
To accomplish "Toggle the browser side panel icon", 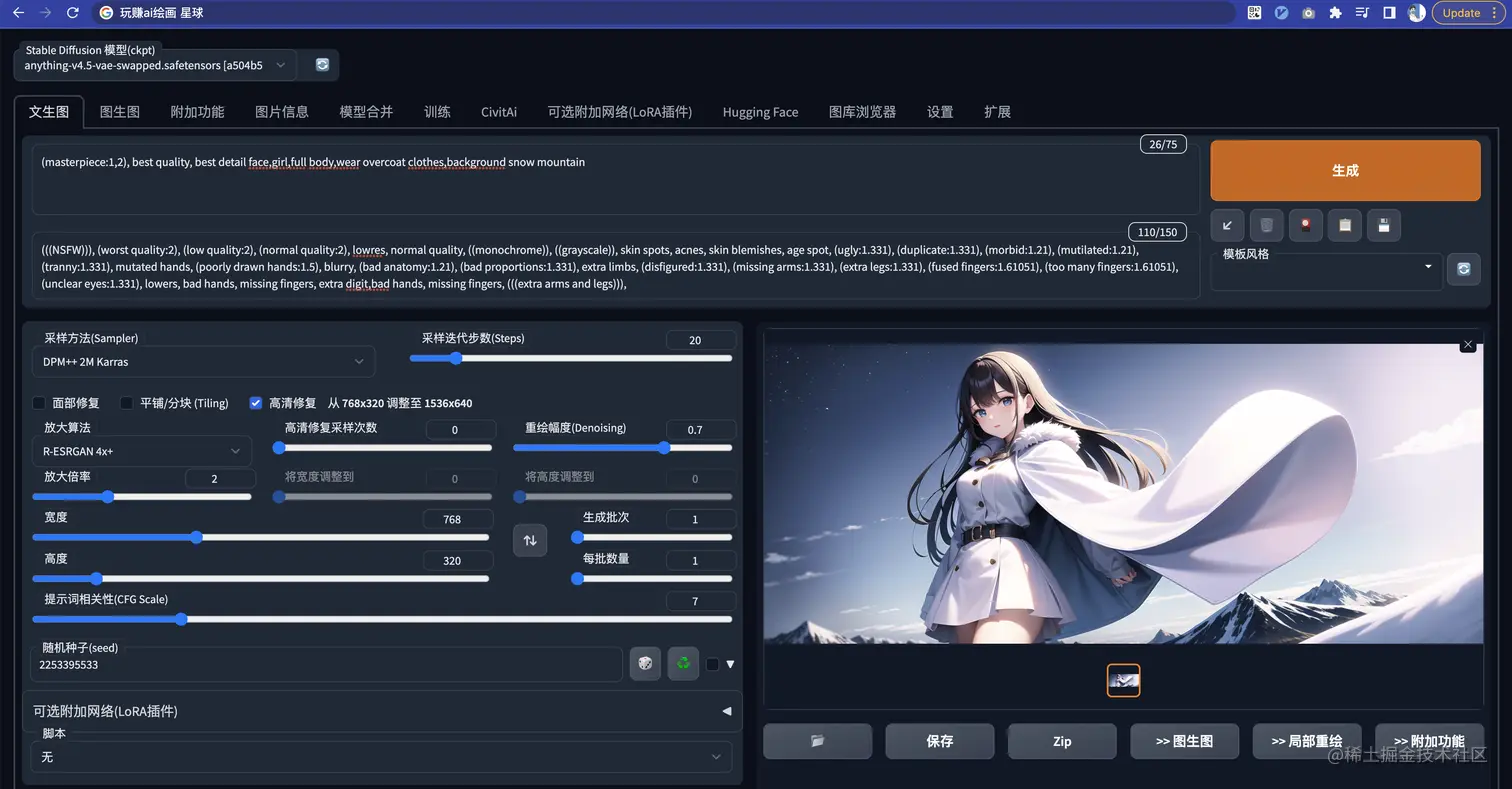I will (1389, 13).
